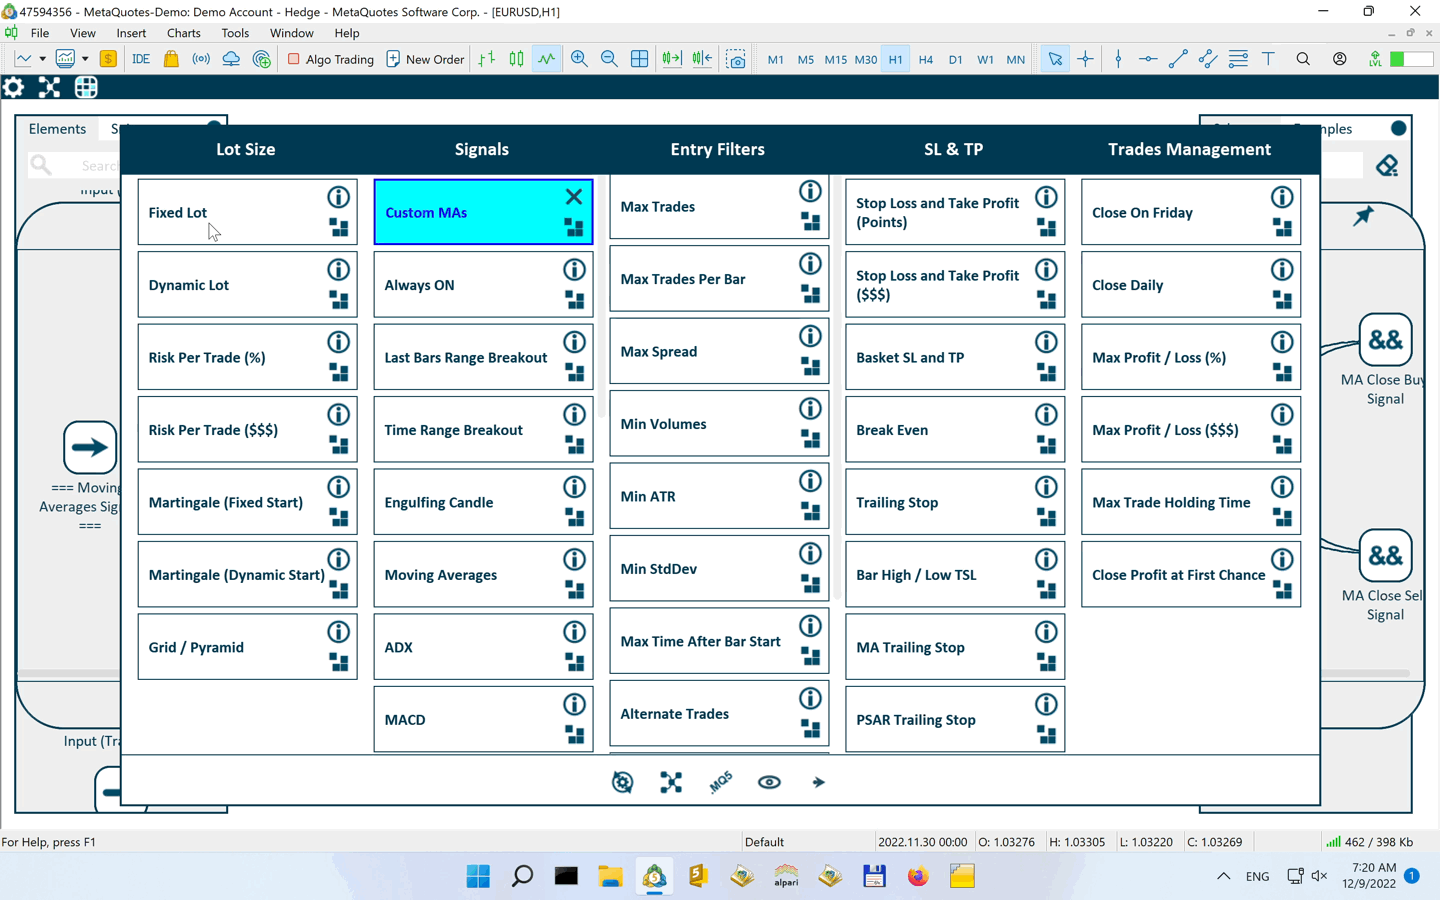This screenshot has height=900, width=1440.
Task: Click the arrow icon in bottom bar
Action: pos(818,782)
